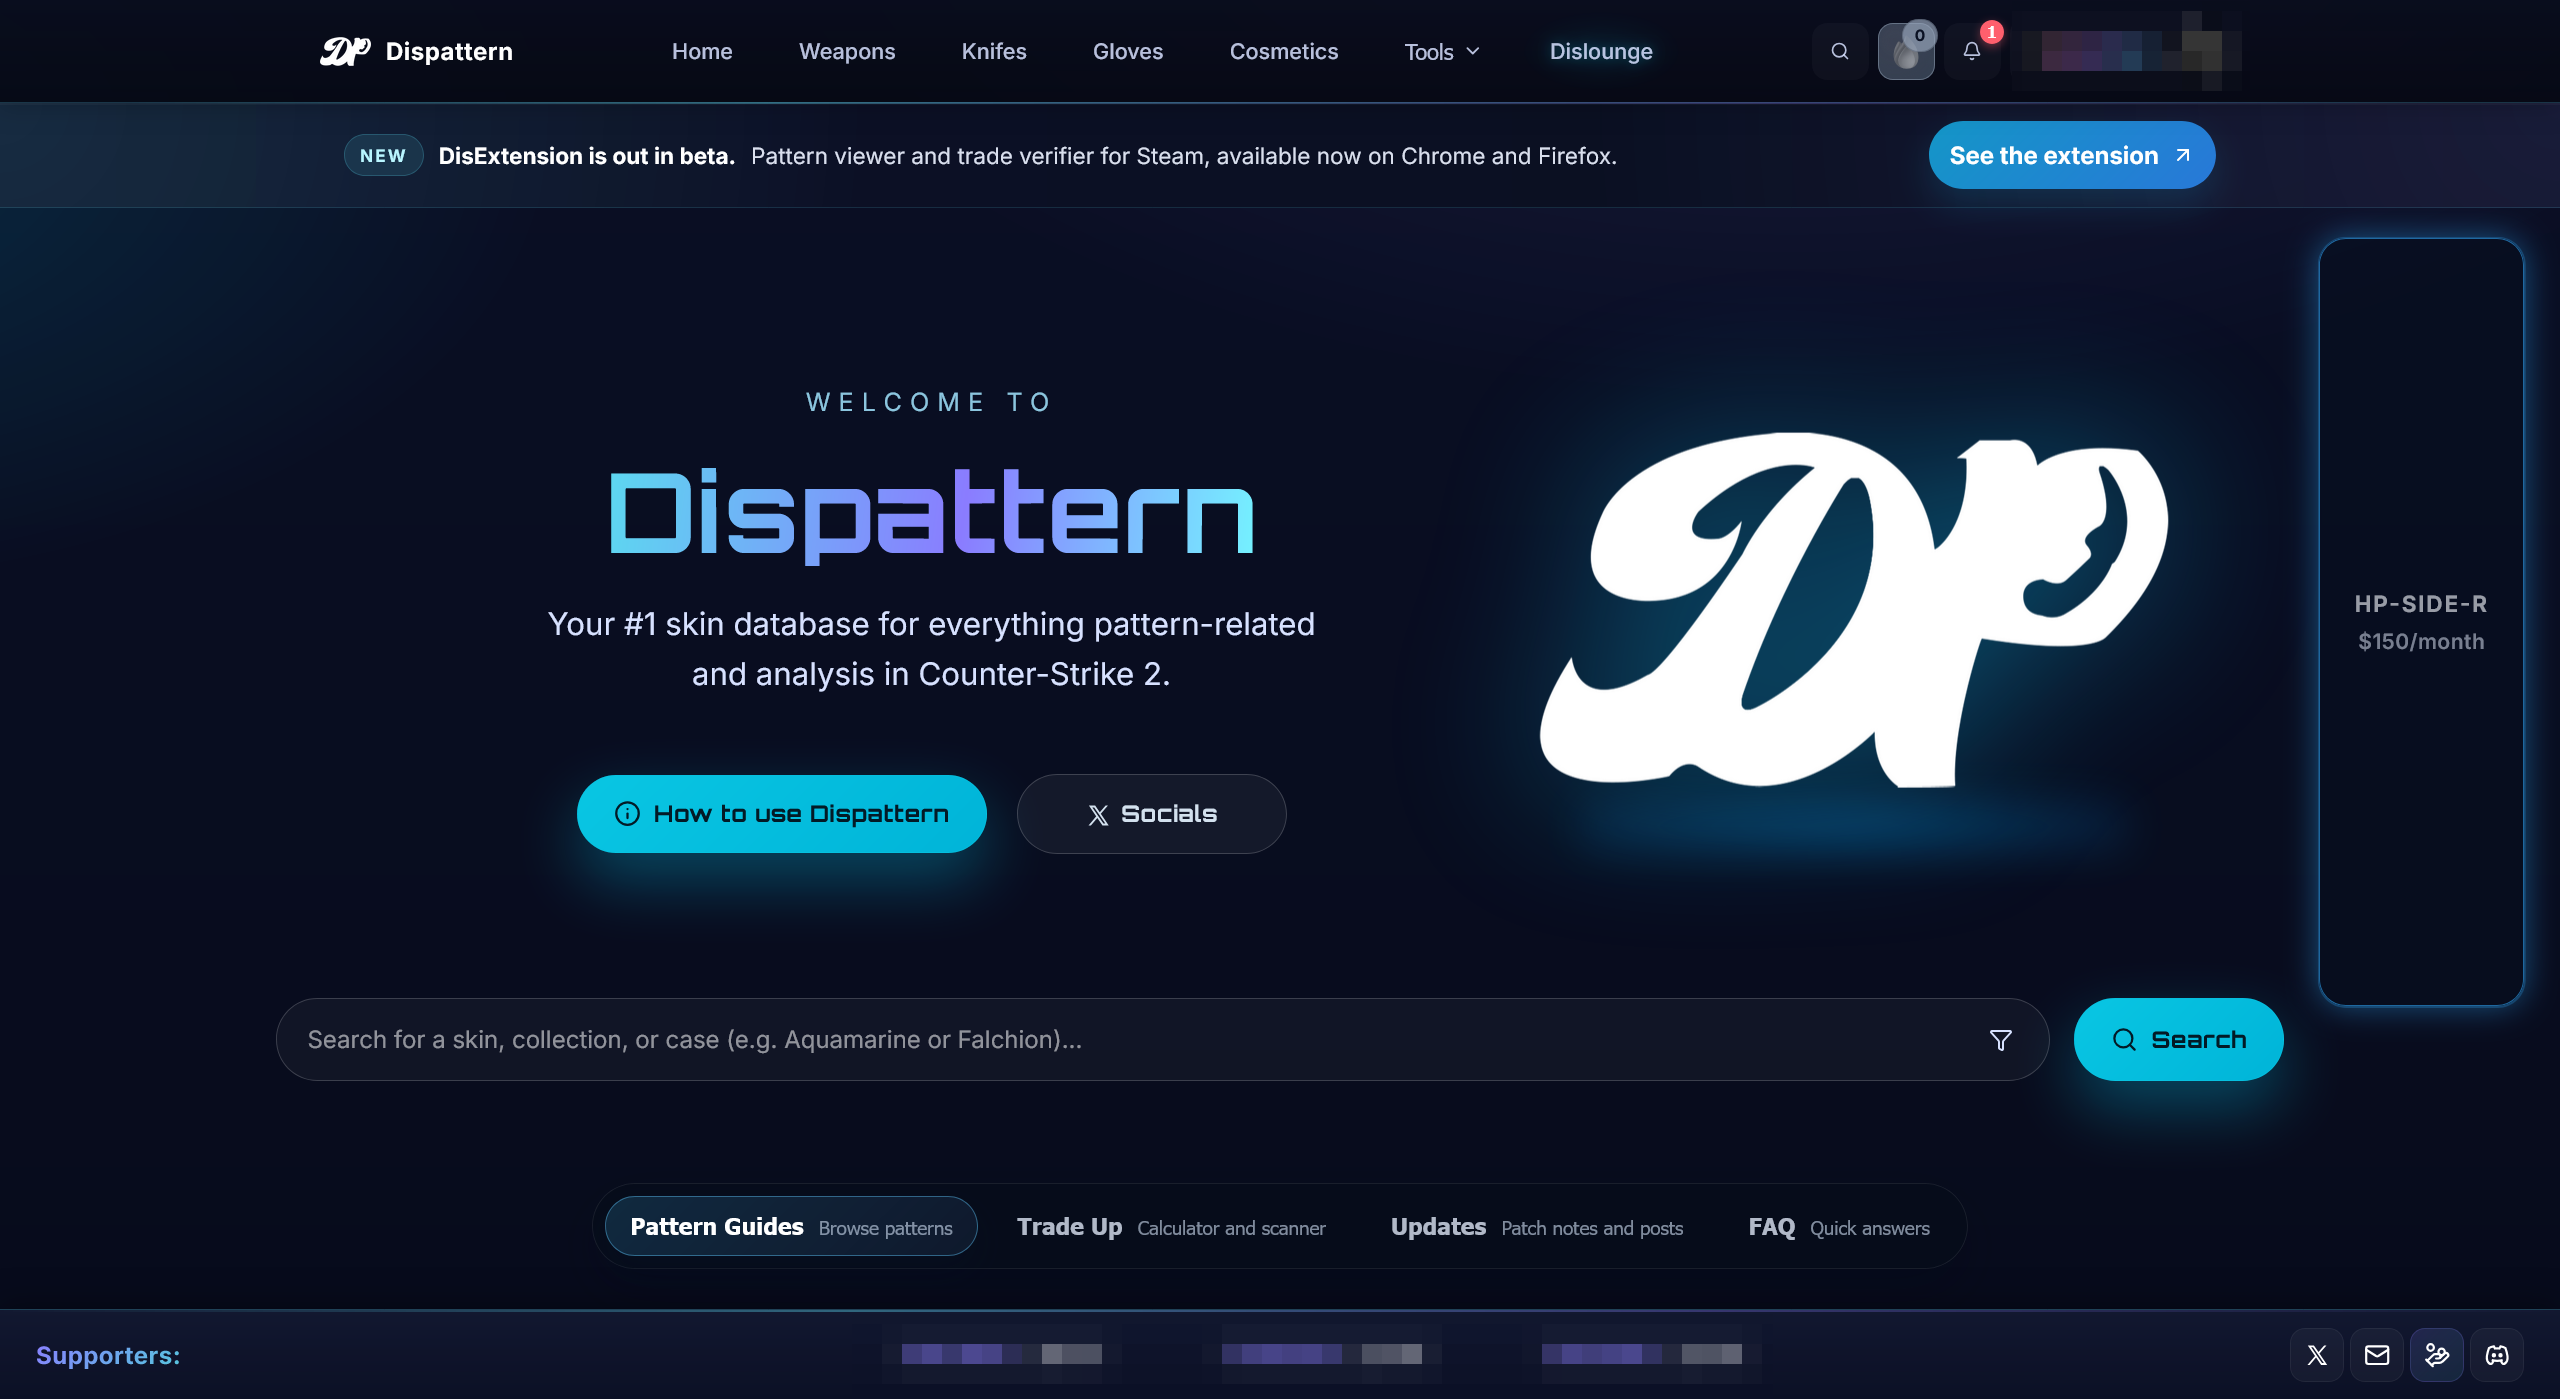Open the user avatar with 0 badge
This screenshot has height=1399, width=2560.
tap(1905, 52)
